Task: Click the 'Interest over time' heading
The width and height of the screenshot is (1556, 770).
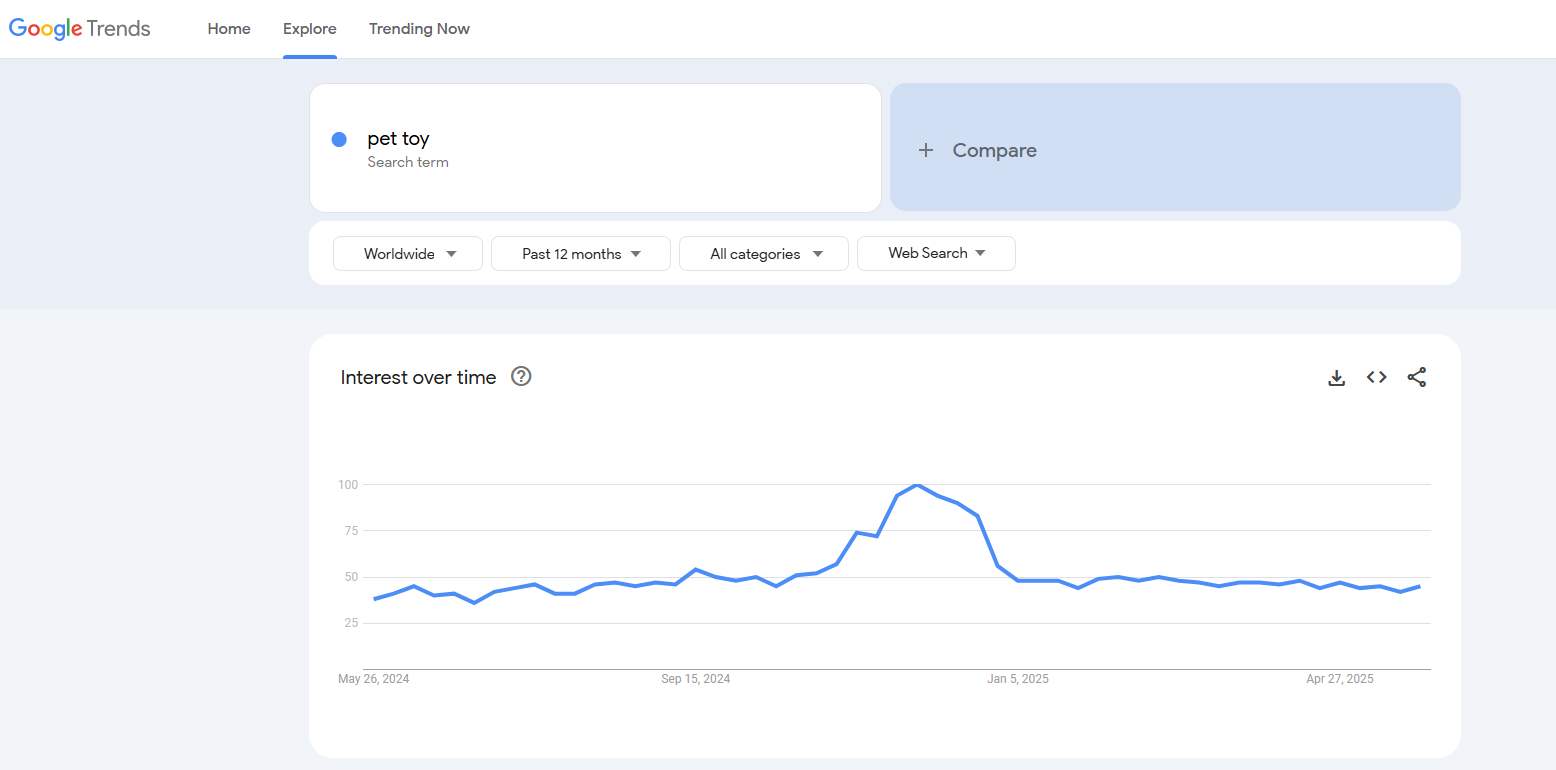Action: tap(418, 377)
